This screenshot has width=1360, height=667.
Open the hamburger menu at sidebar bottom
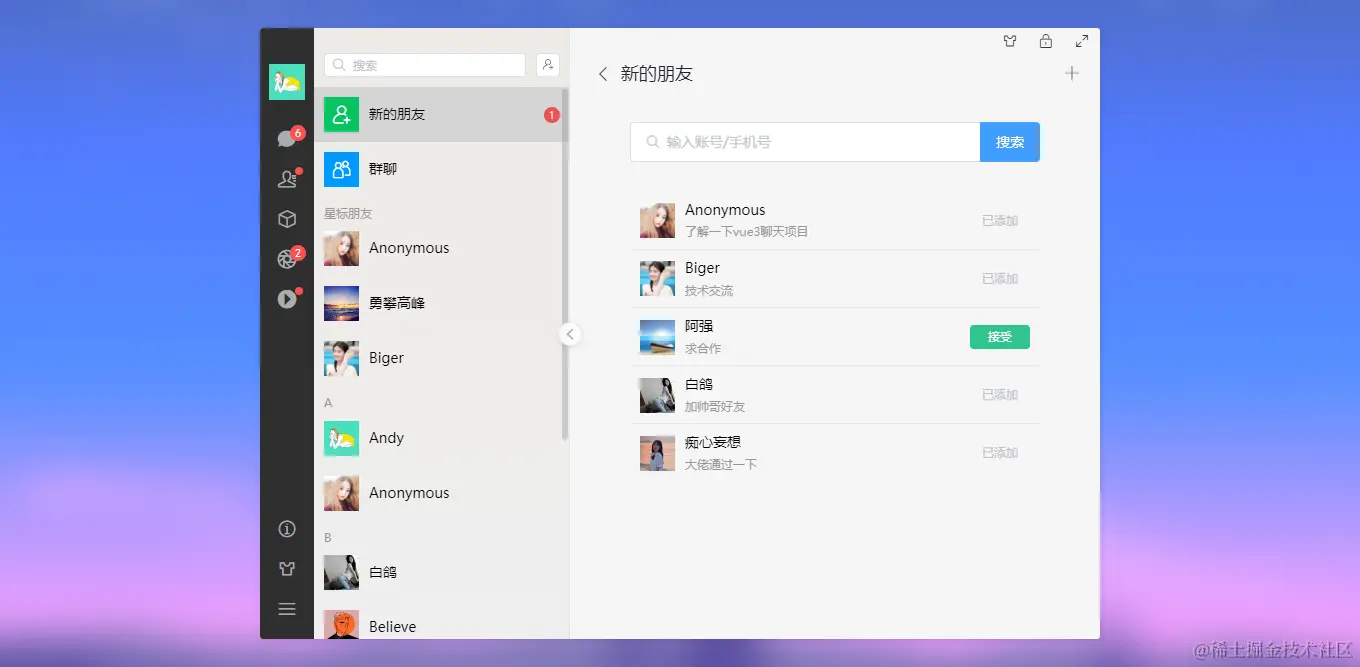pos(287,608)
